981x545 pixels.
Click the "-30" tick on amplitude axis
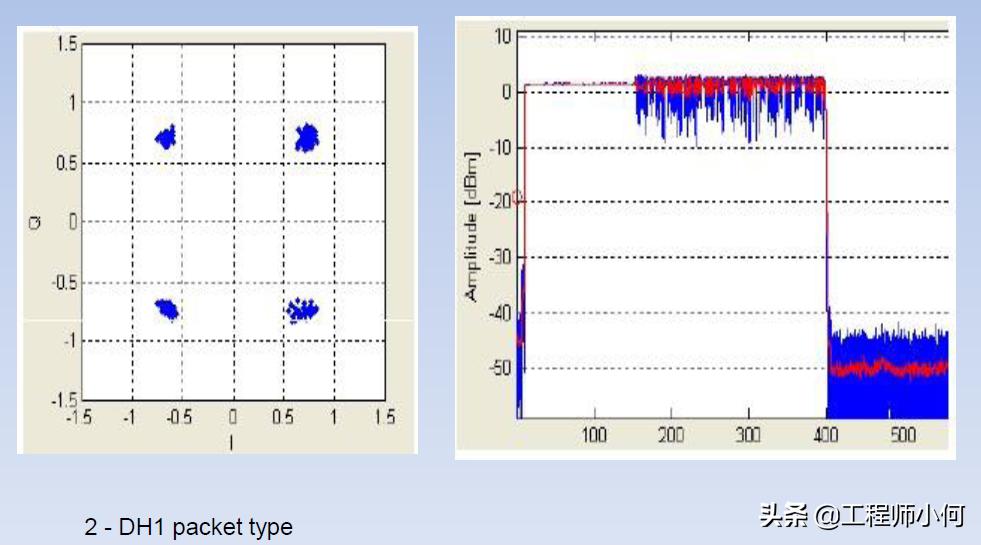[500, 257]
